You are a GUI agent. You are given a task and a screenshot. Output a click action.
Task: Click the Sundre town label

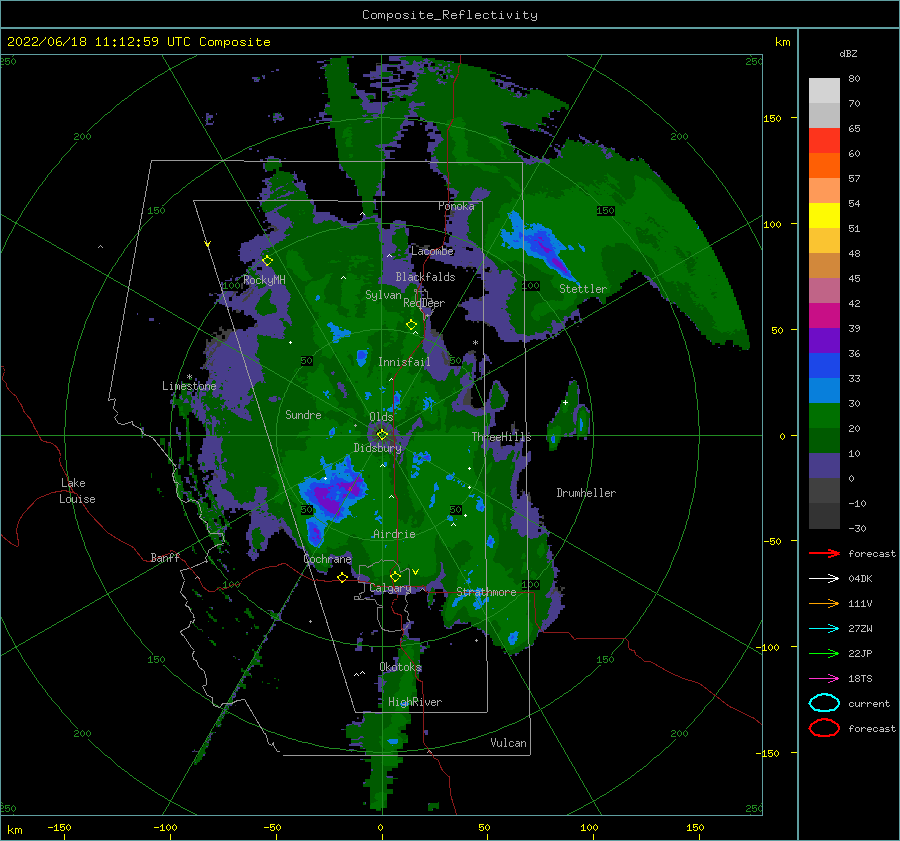[303, 414]
